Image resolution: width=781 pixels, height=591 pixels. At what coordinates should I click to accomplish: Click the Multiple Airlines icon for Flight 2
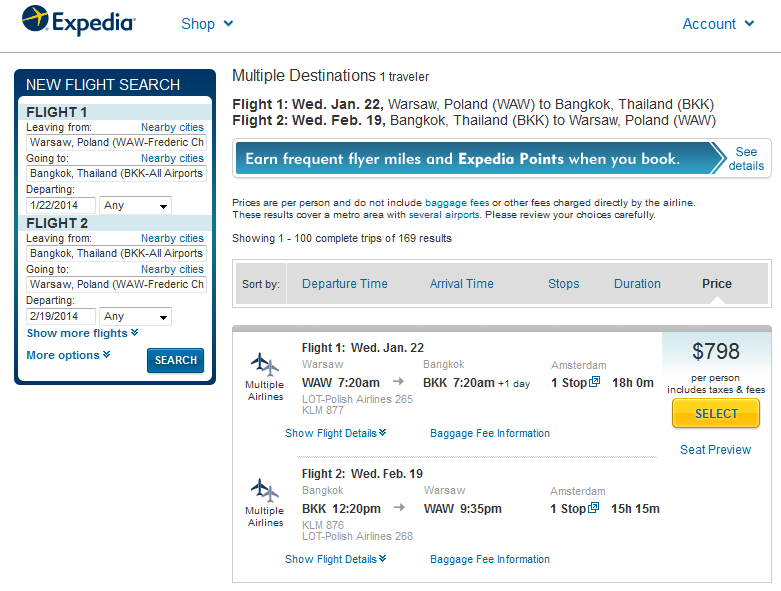pyautogui.click(x=265, y=490)
